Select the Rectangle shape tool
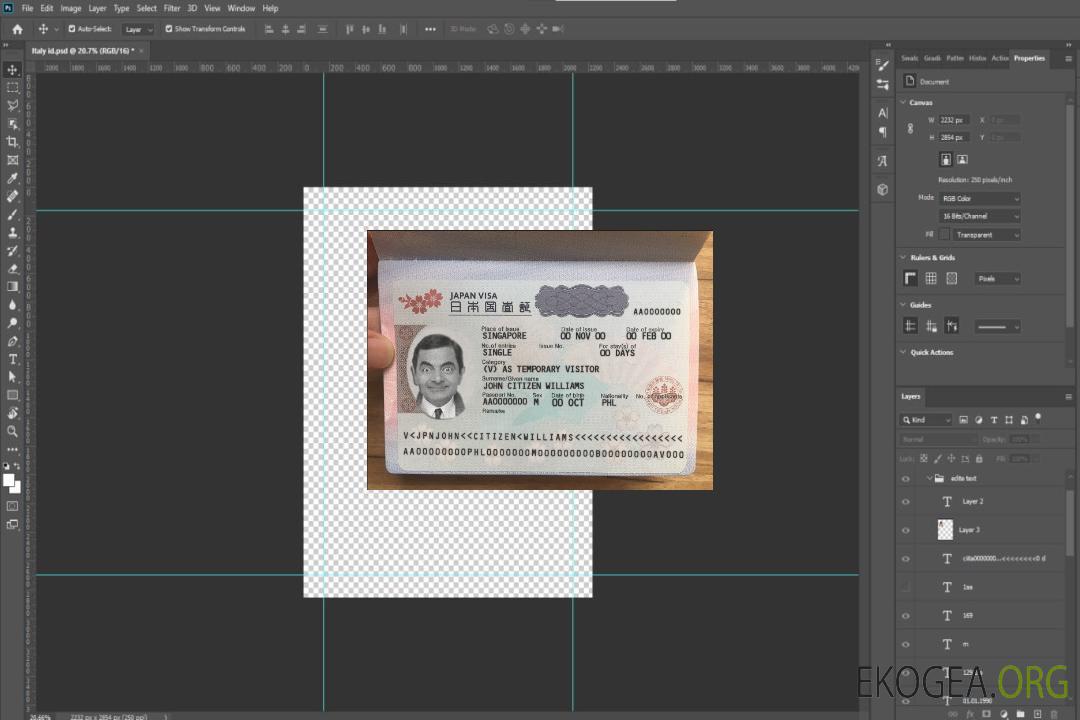This screenshot has width=1080, height=720. pos(12,395)
